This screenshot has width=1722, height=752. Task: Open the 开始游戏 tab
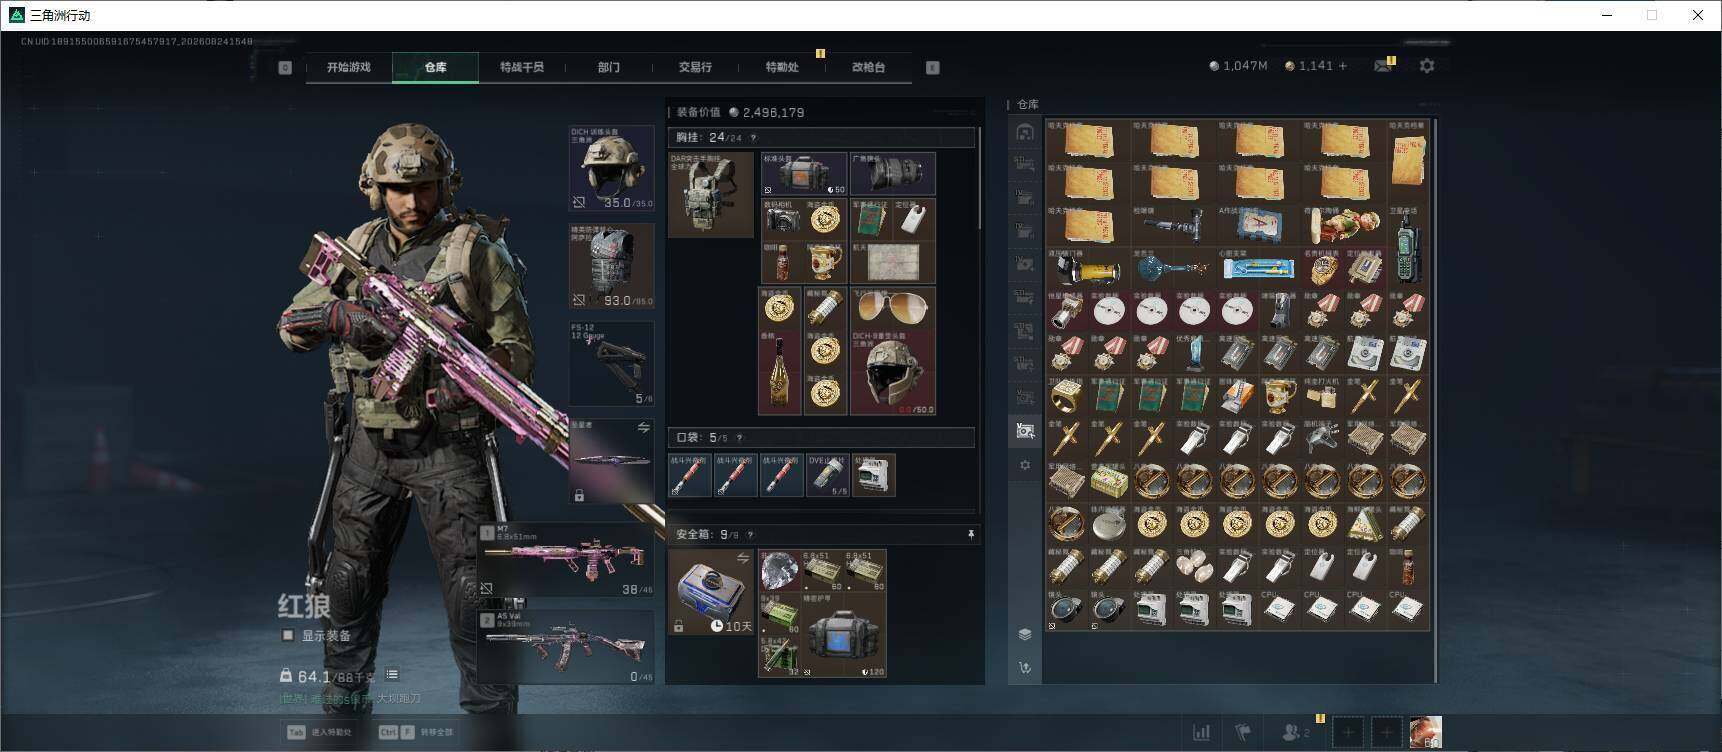(x=348, y=67)
